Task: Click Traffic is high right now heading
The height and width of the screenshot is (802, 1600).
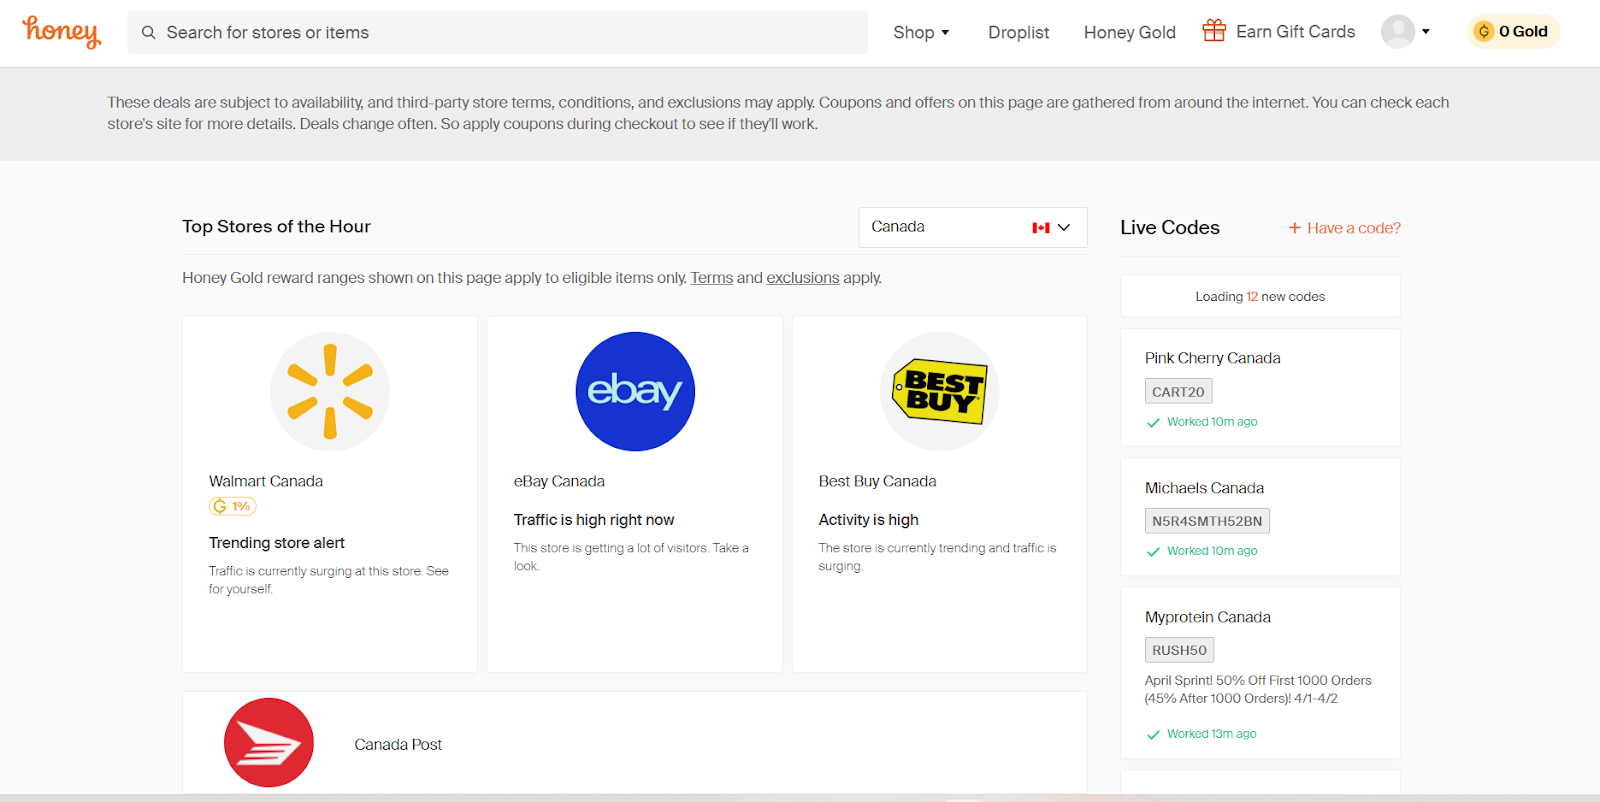Action: pyautogui.click(x=594, y=520)
